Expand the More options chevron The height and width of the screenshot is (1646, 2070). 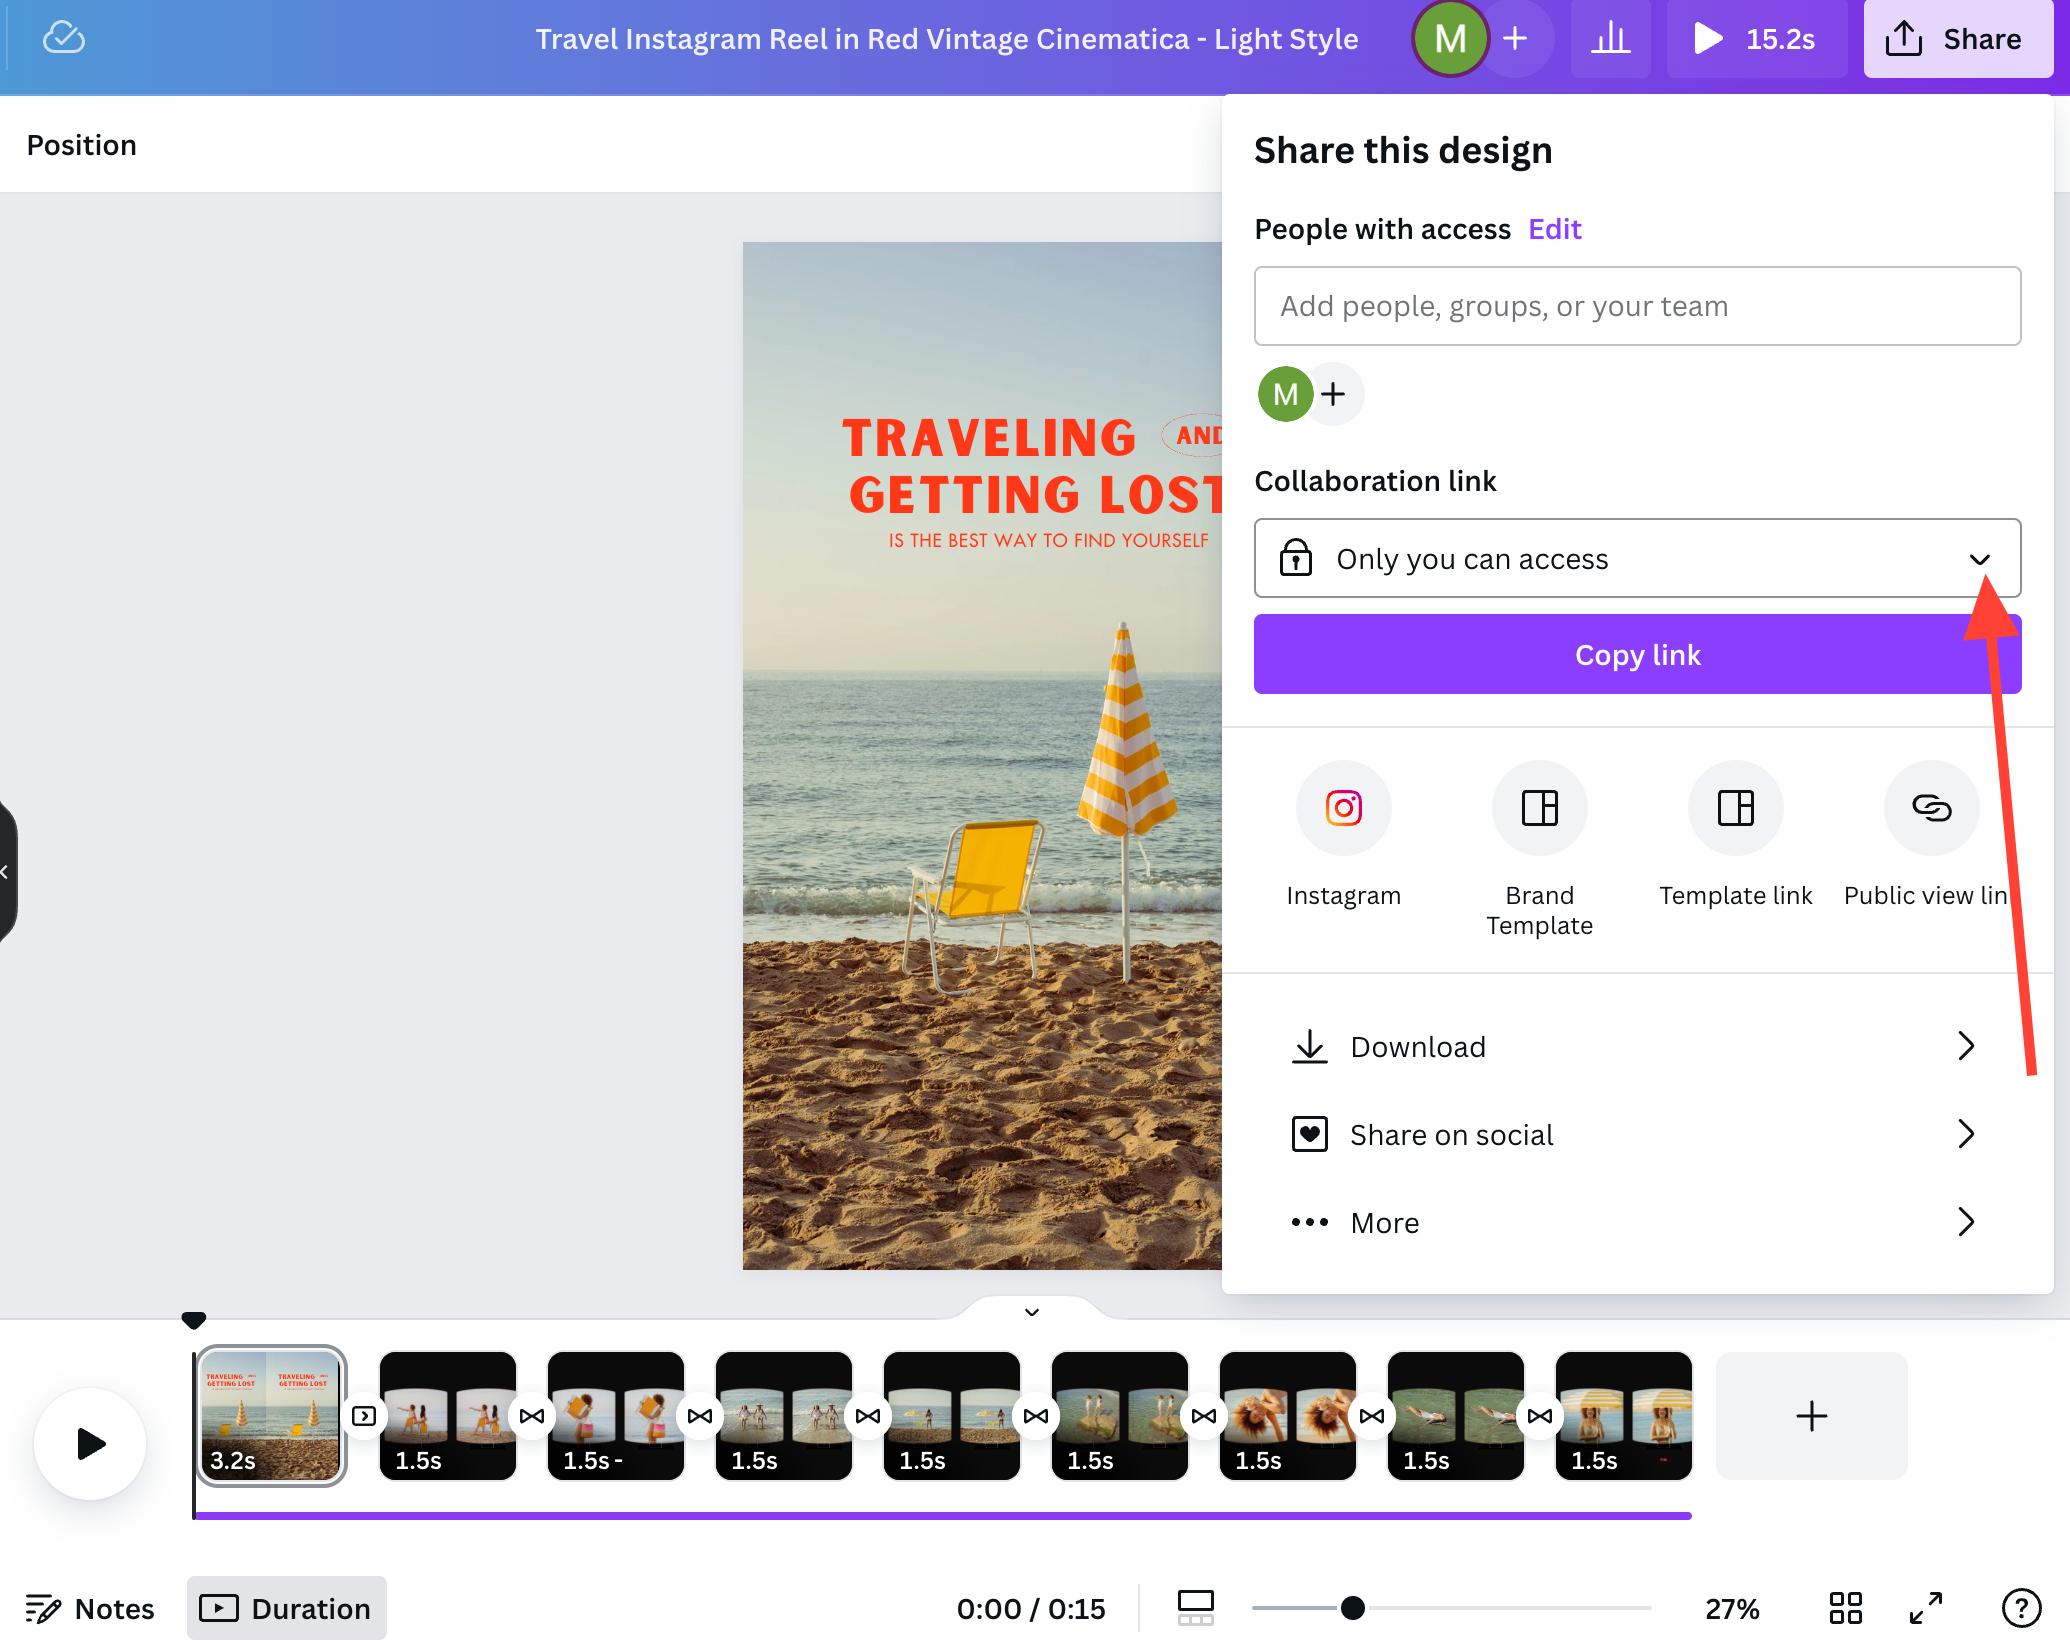[1969, 1221]
